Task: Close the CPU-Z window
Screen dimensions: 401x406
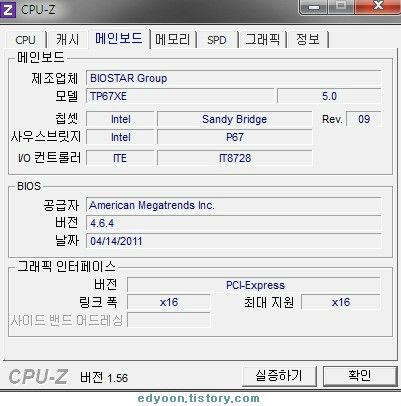Action: (x=378, y=7)
